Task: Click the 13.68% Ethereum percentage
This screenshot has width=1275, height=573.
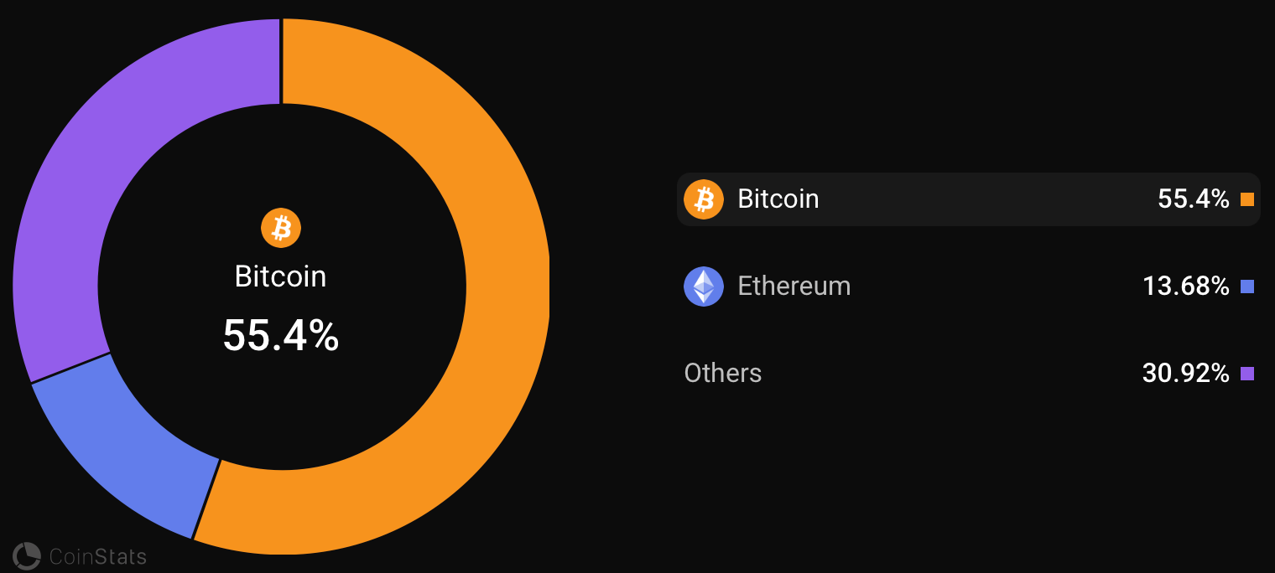Action: [1185, 287]
